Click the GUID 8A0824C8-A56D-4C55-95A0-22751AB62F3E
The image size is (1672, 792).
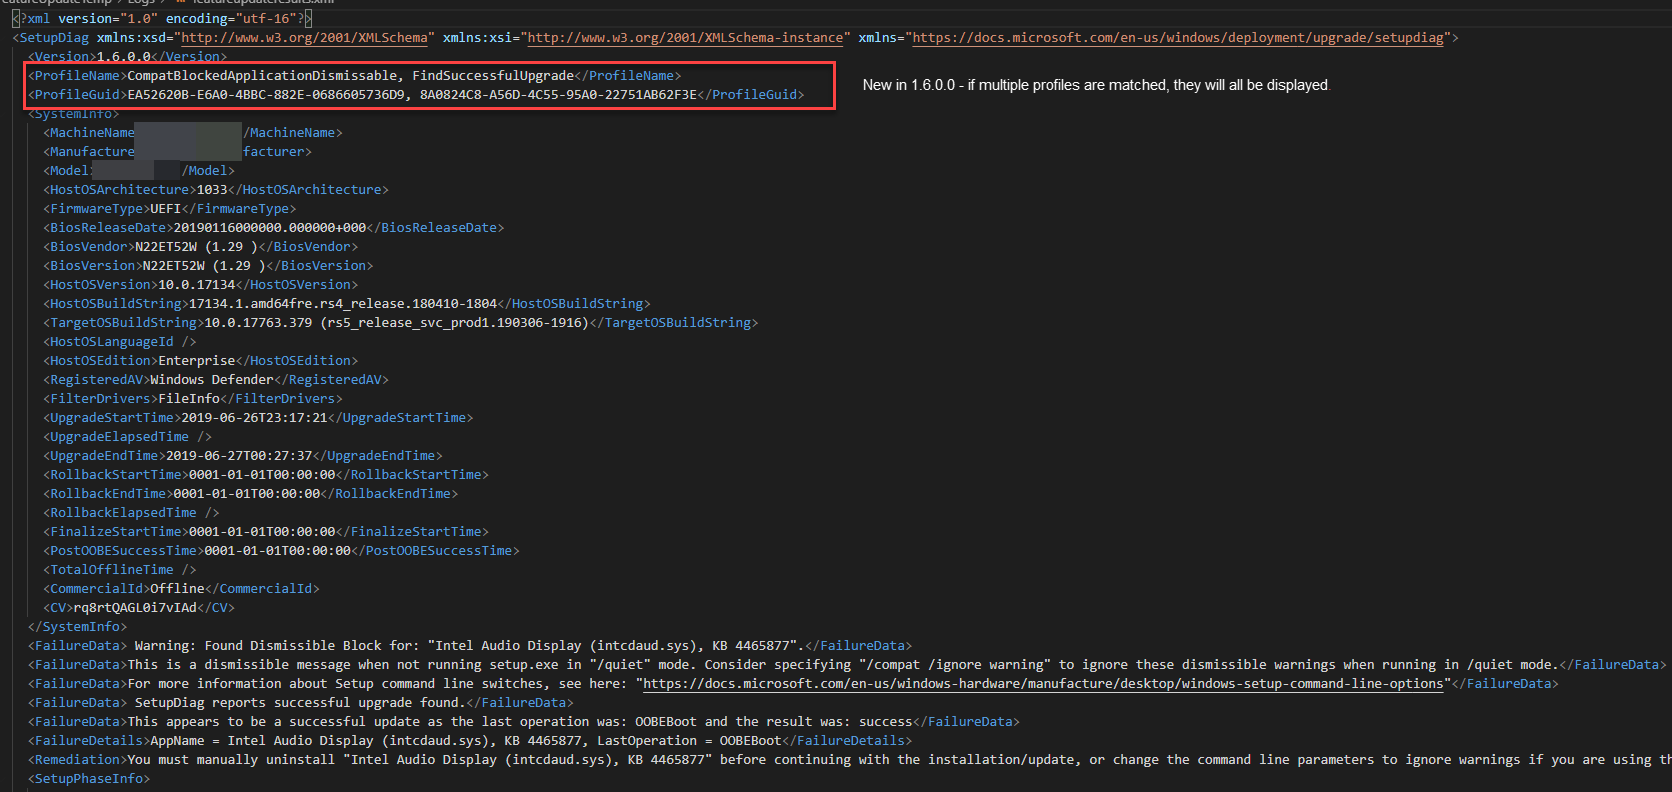[558, 94]
